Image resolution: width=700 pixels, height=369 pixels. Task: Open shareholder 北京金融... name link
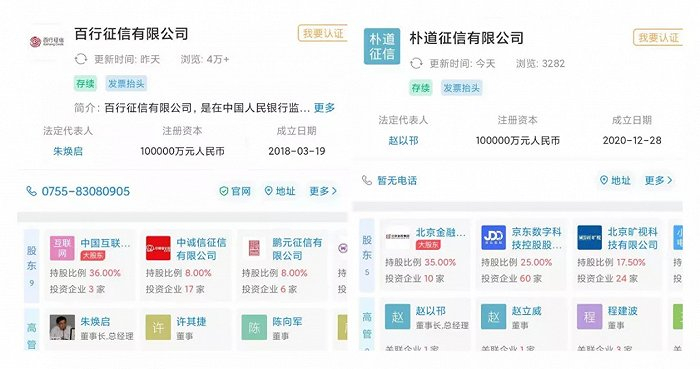tap(441, 232)
